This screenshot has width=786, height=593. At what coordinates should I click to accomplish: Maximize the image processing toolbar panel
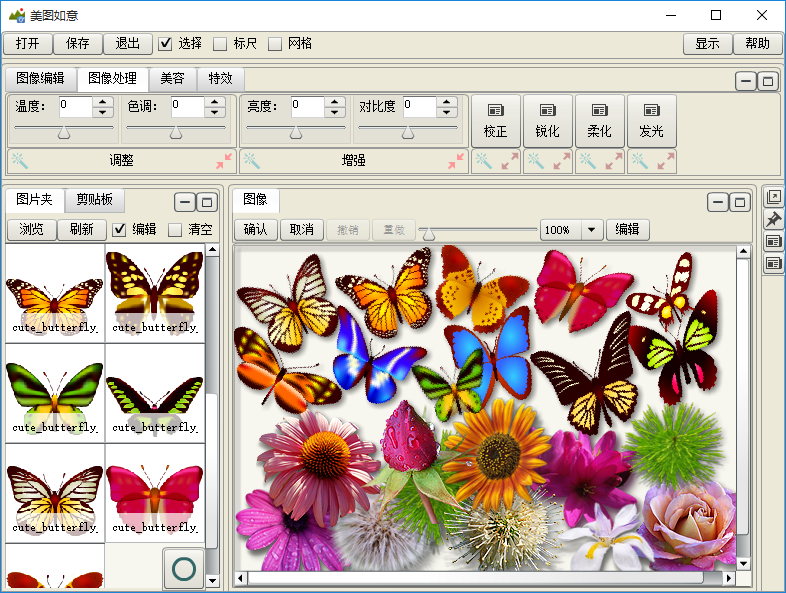pyautogui.click(x=768, y=81)
